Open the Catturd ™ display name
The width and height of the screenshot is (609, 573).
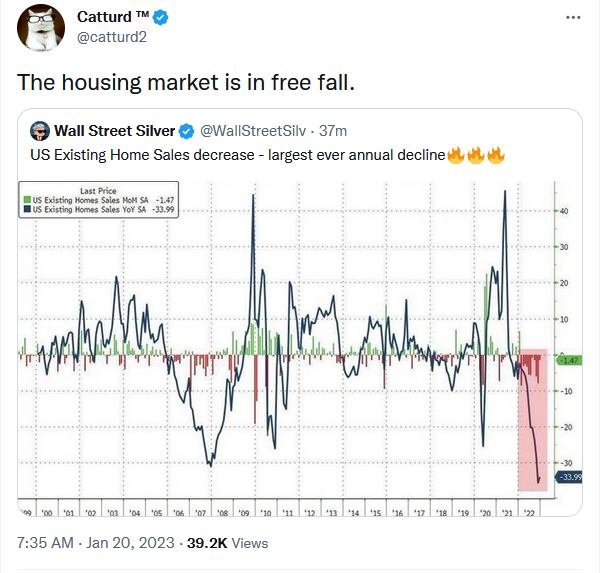[x=113, y=17]
